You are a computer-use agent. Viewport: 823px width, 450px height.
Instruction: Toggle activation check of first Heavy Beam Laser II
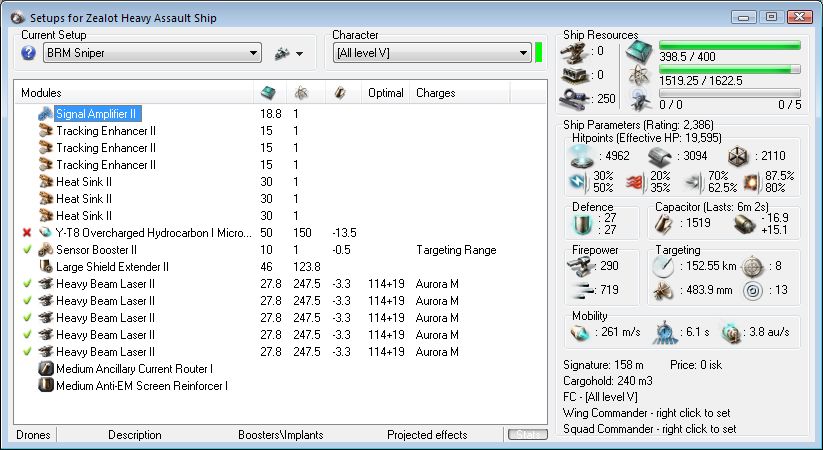(27, 284)
